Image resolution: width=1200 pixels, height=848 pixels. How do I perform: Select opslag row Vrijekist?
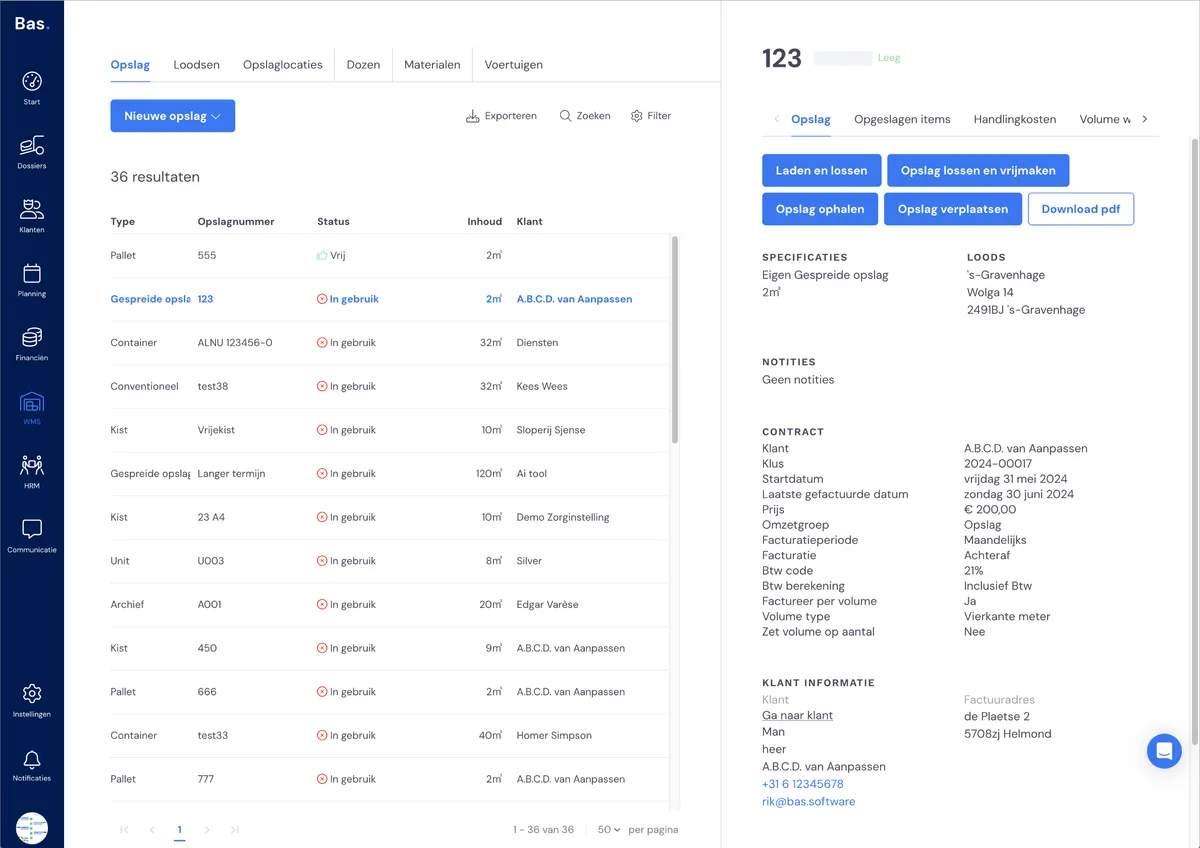point(390,430)
